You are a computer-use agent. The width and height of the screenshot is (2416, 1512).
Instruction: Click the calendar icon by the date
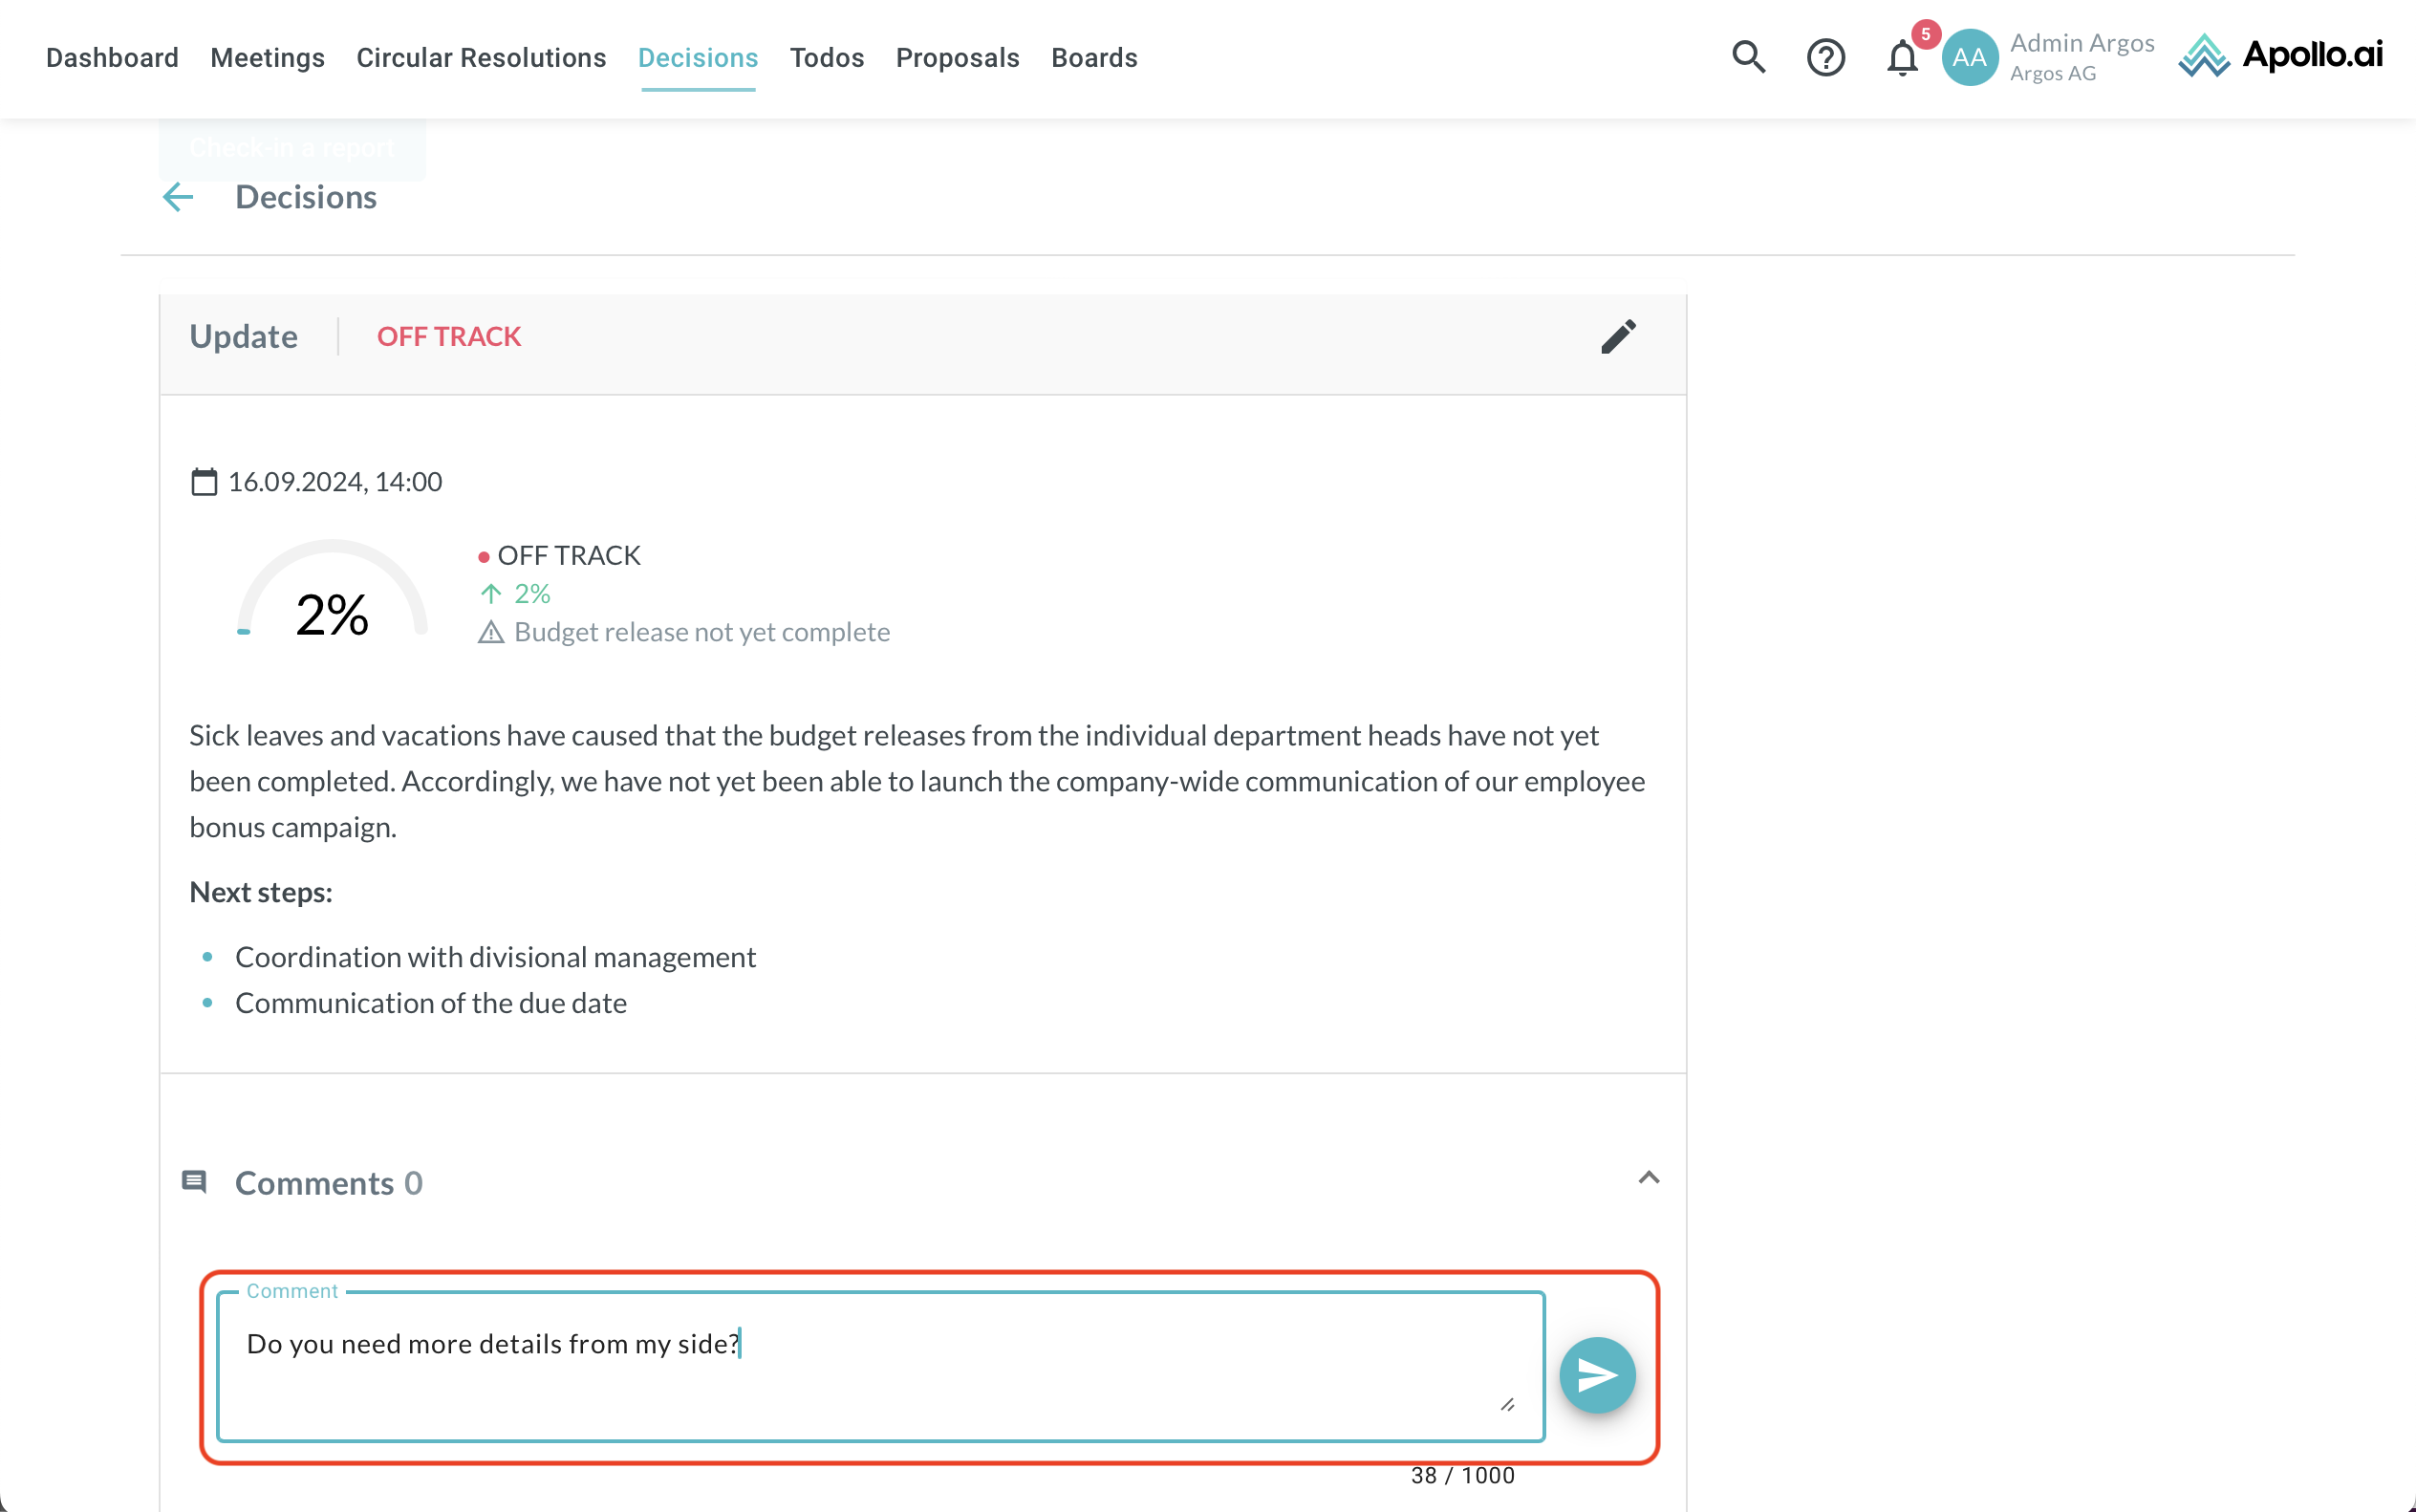204,482
